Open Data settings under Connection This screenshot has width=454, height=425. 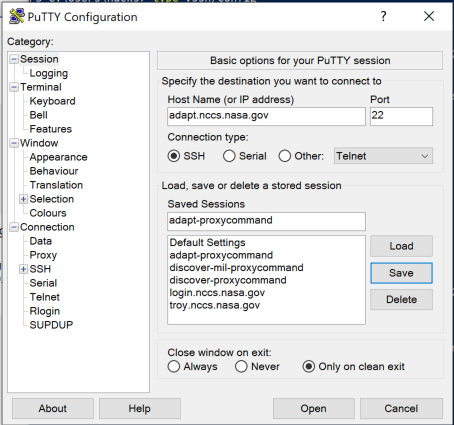[40, 241]
